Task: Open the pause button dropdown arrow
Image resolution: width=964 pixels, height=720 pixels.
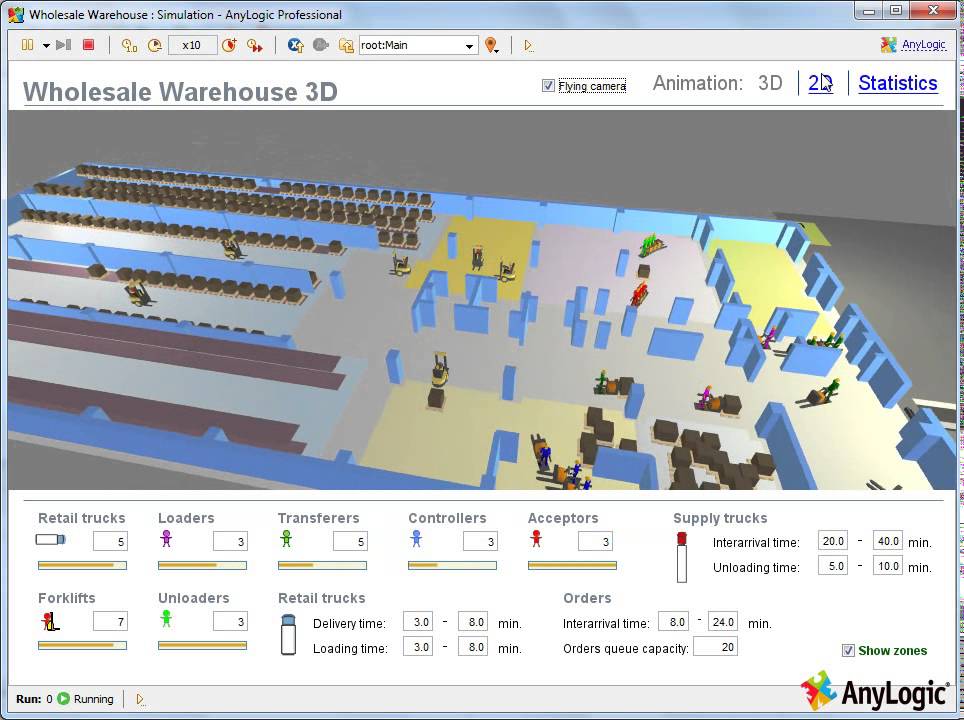Action: pyautogui.click(x=46, y=45)
